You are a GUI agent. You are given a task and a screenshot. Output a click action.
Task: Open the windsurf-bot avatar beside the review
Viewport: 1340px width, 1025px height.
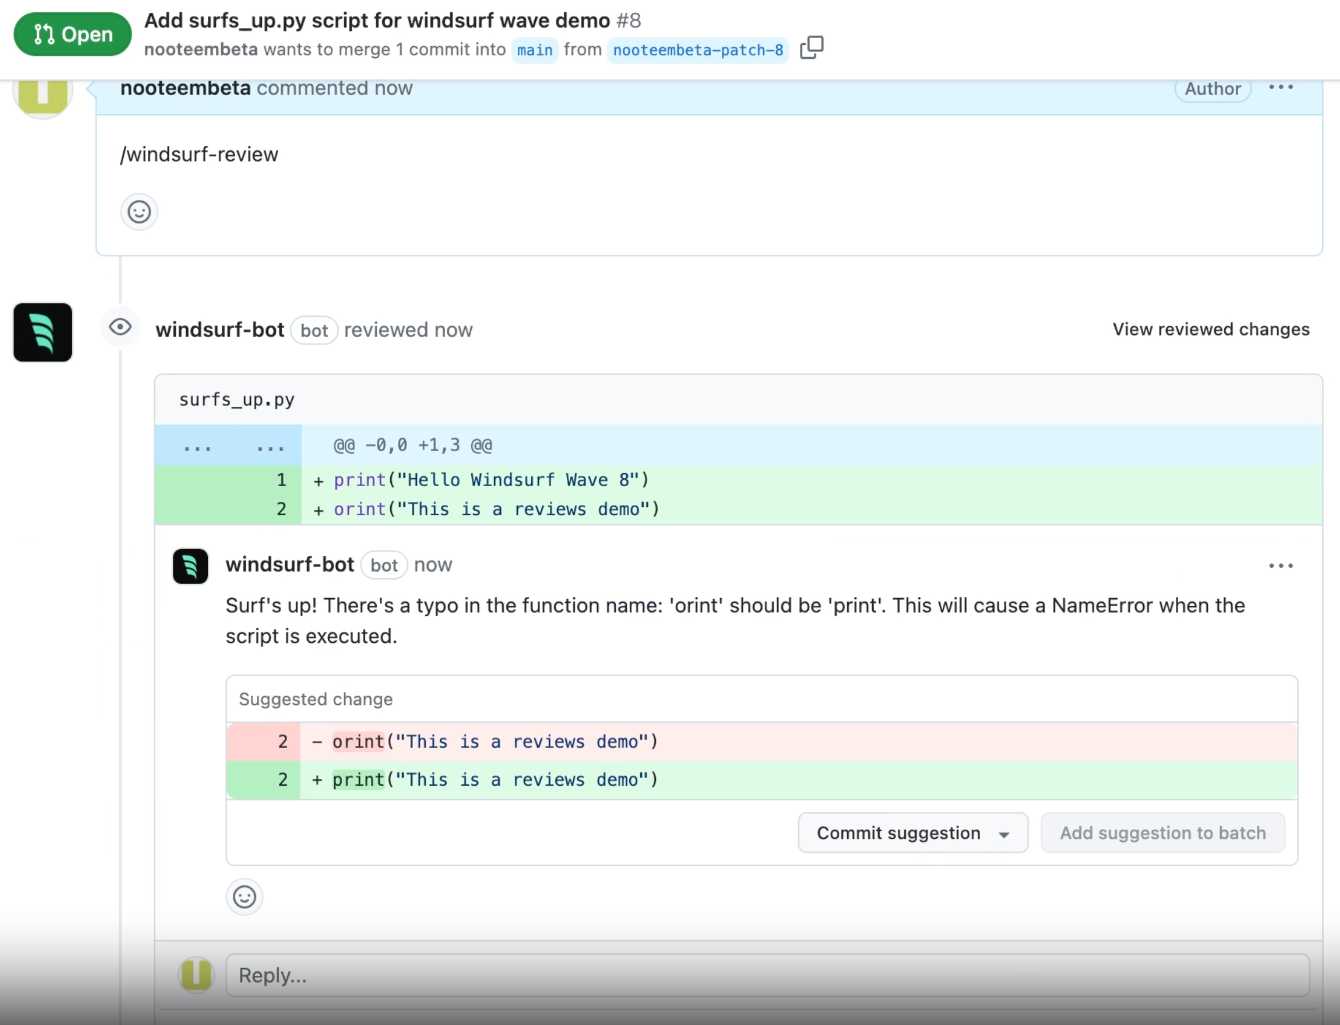(43, 332)
